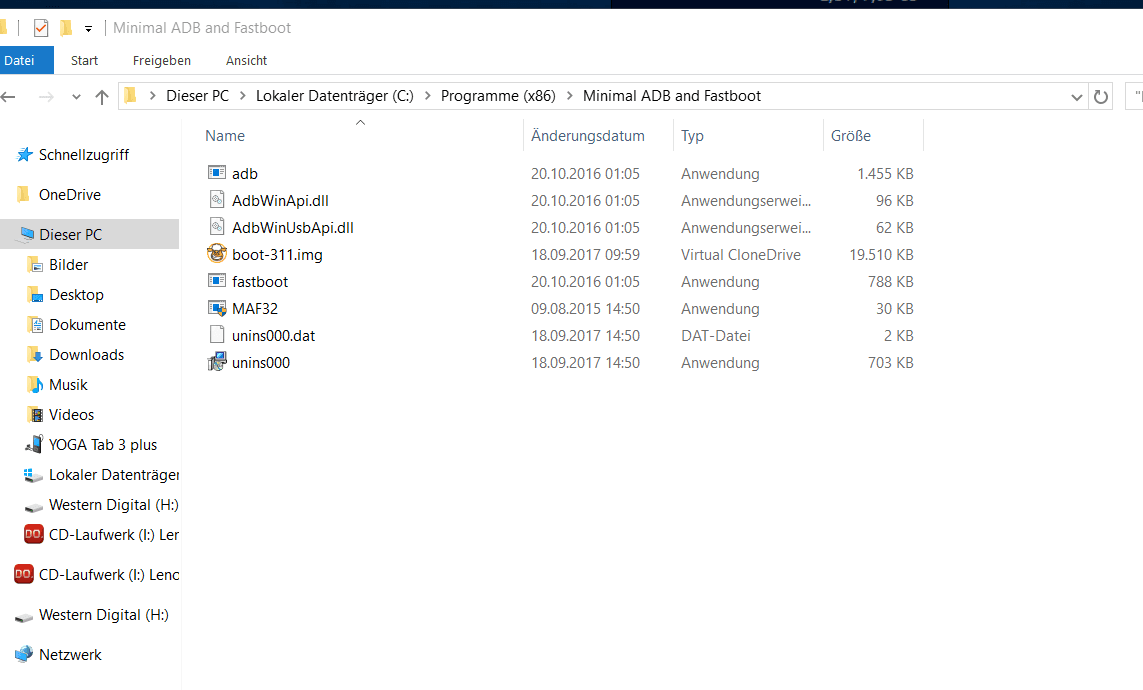Screen dimensions: 1143x690
Task: Select the unins000.dat file icon
Action: 216,334
